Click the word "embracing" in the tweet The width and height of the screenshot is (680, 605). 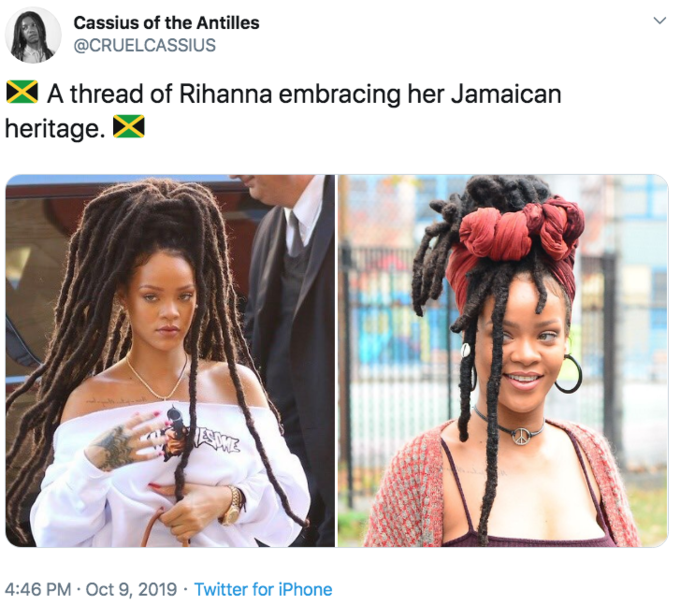(x=340, y=95)
